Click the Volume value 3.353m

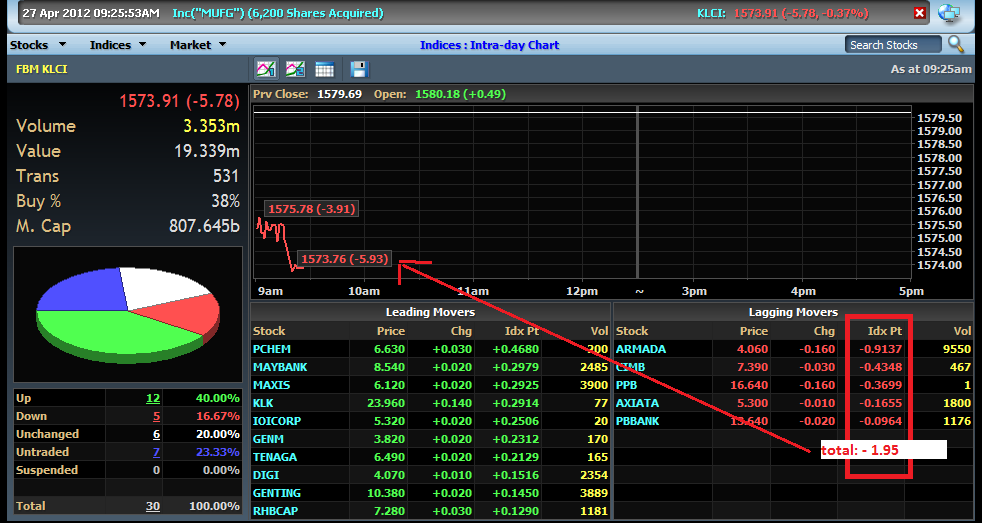[x=211, y=126]
